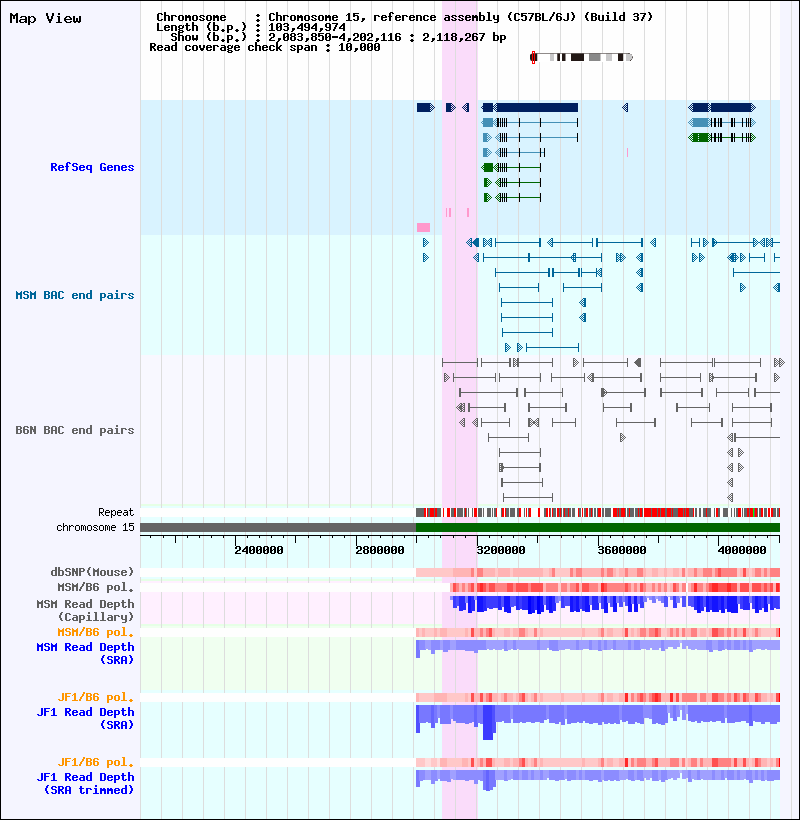The height and width of the screenshot is (820, 800).
Task: Click the gray gap segment of chromosome 15
Action: 278,527
